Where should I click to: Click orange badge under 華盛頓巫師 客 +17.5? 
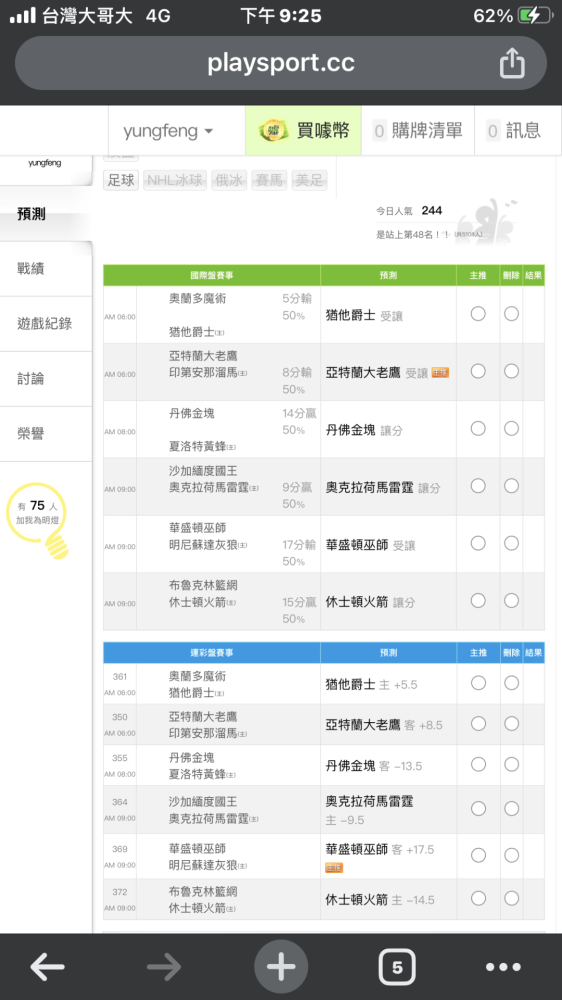click(334, 868)
